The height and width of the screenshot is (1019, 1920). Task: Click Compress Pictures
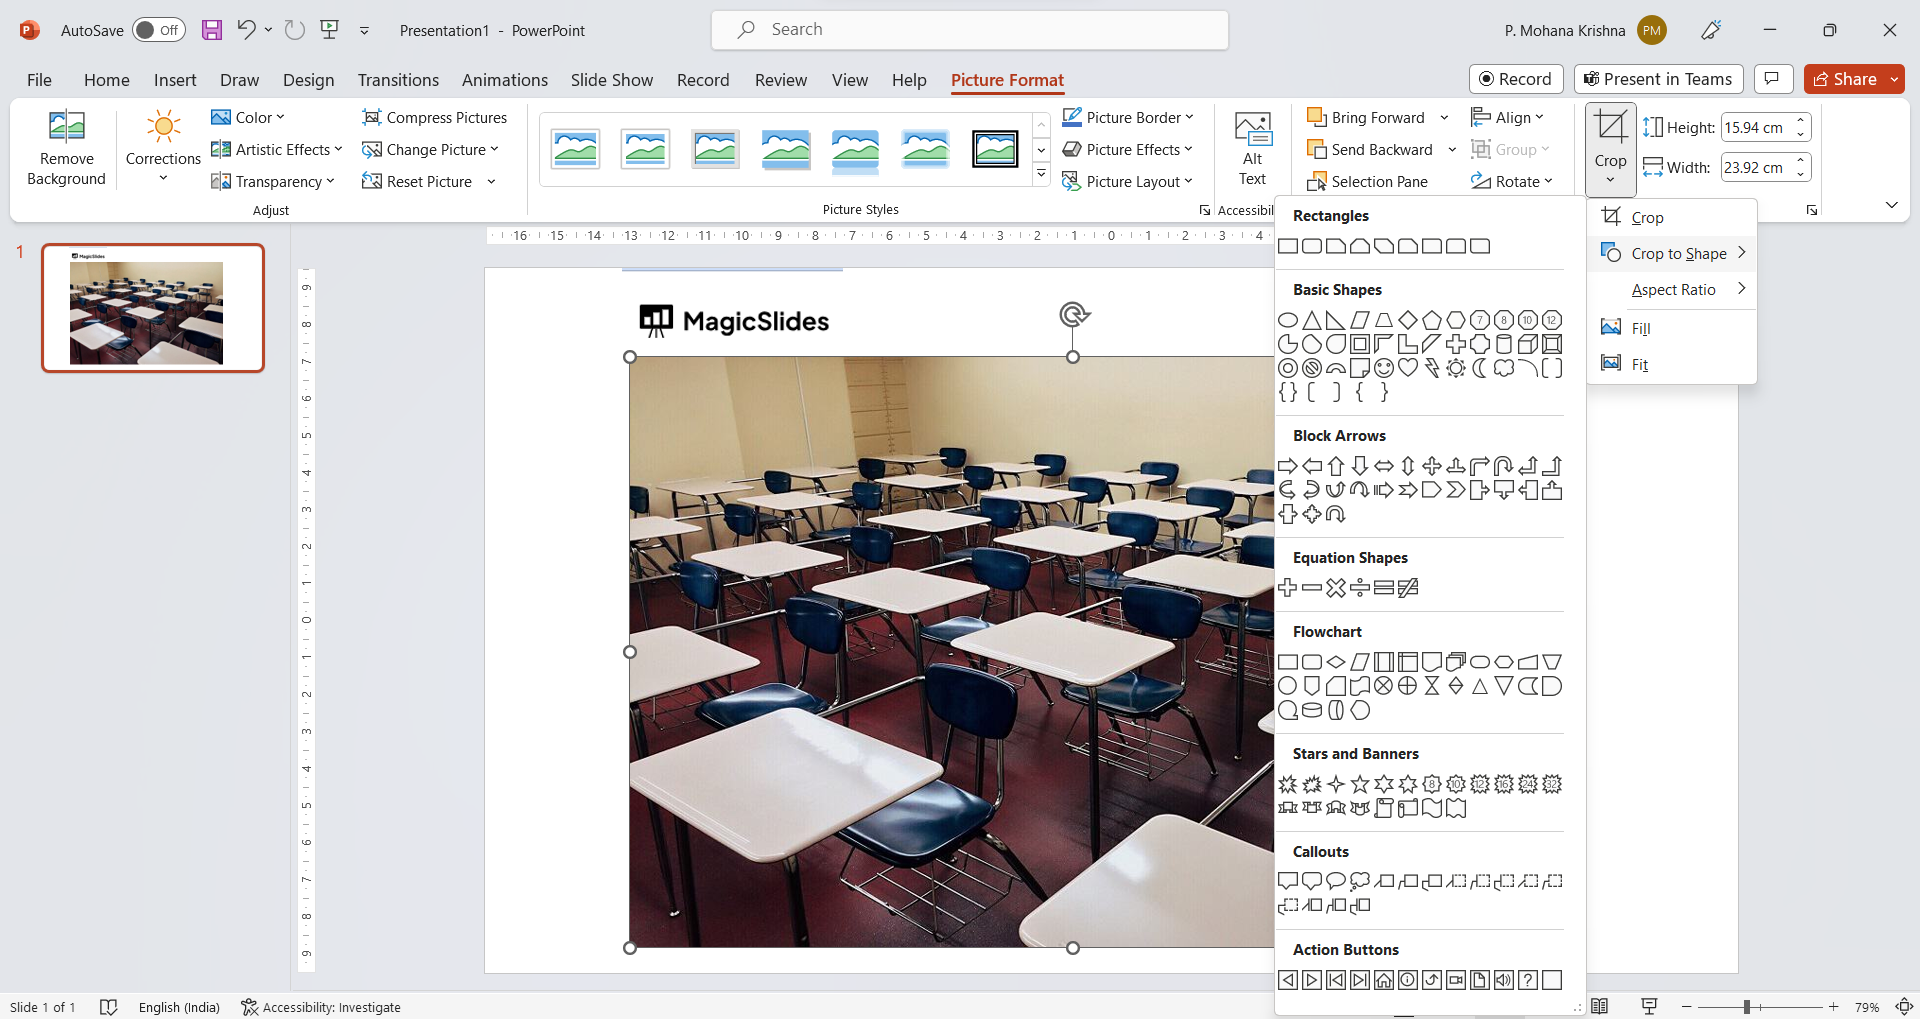point(434,117)
